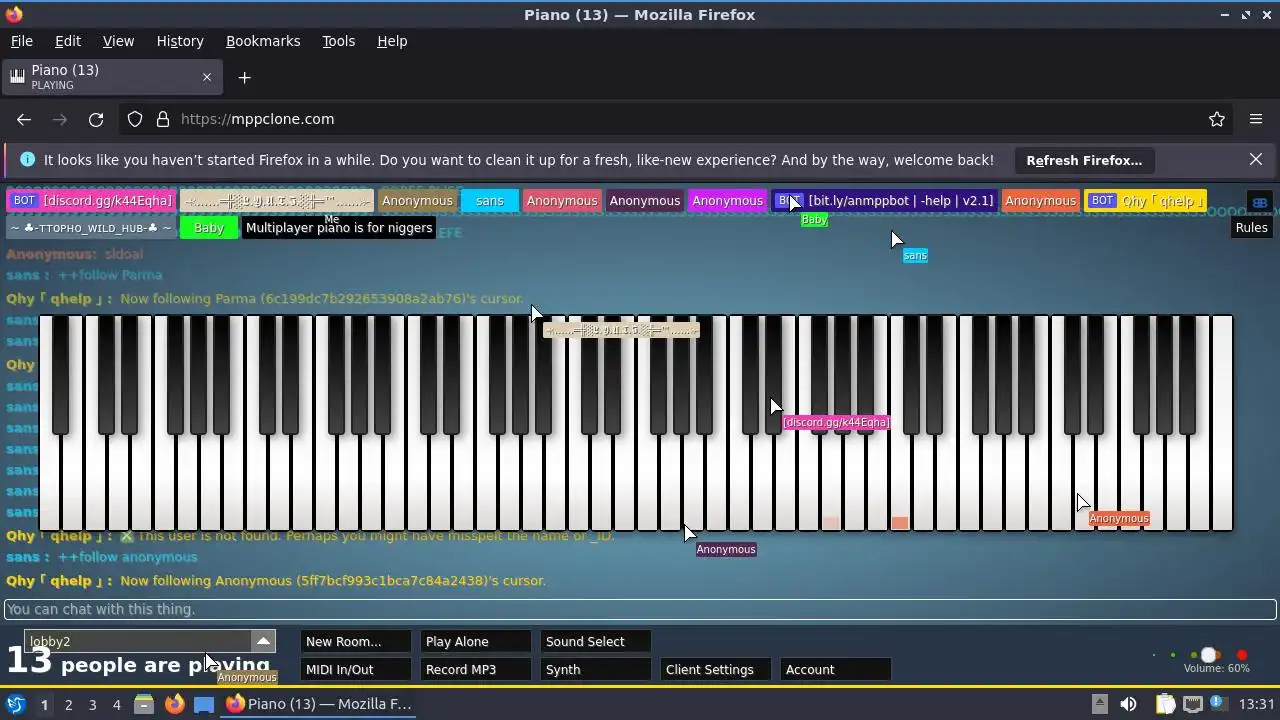Open the Account button
The height and width of the screenshot is (720, 1280).
pyautogui.click(x=835, y=669)
